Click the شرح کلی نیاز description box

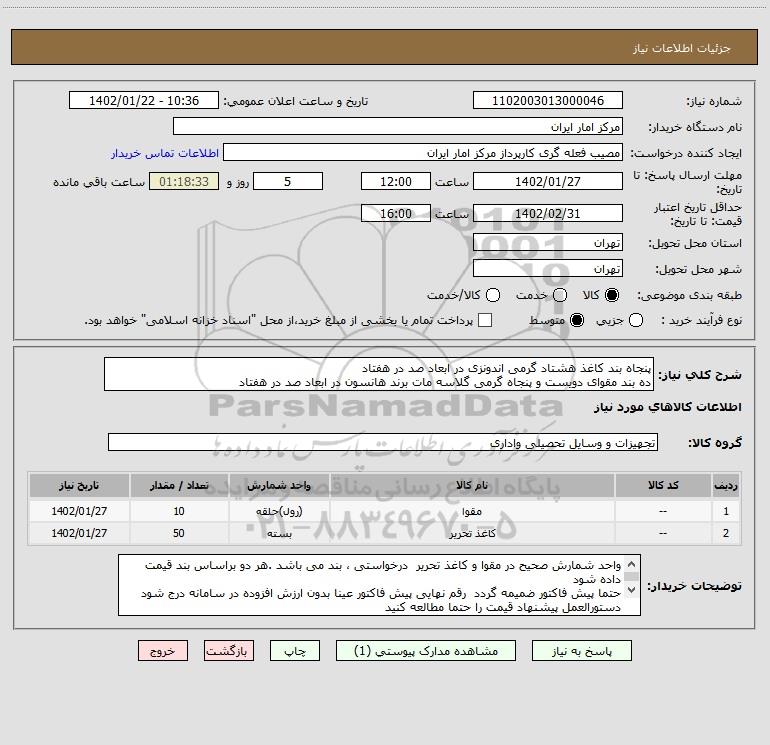tap(379, 375)
